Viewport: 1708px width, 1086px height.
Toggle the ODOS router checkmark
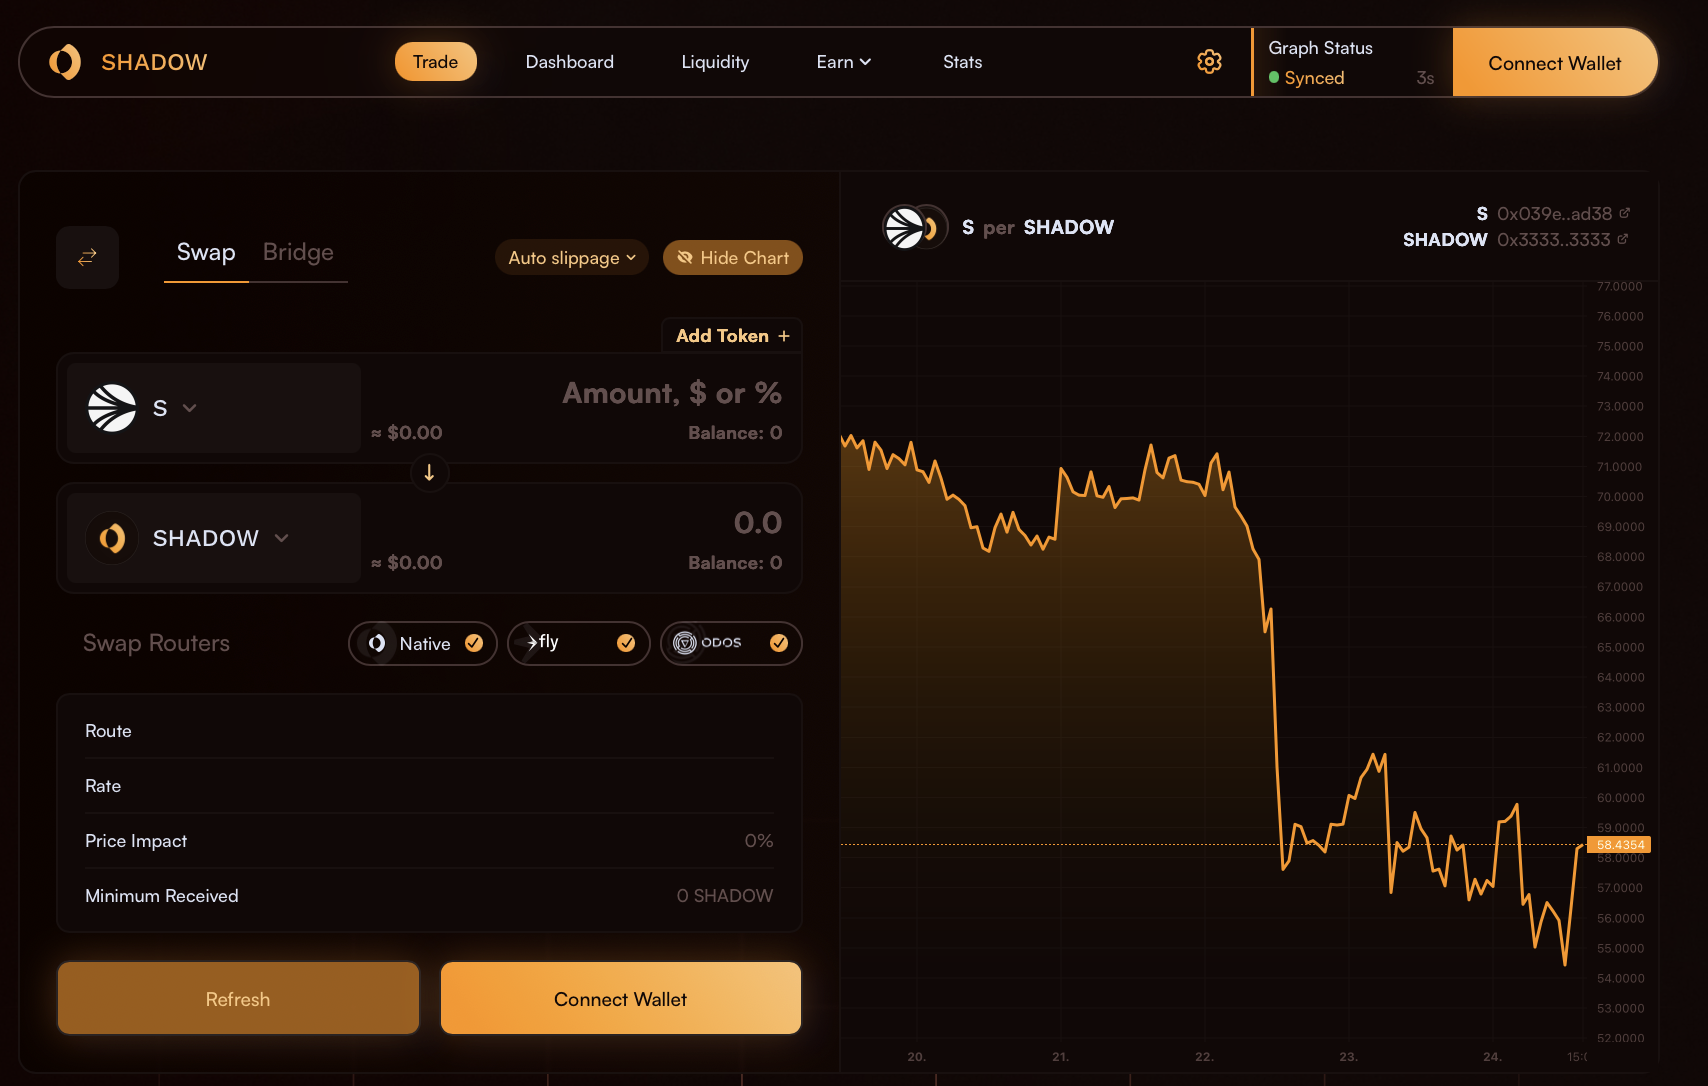[779, 643]
